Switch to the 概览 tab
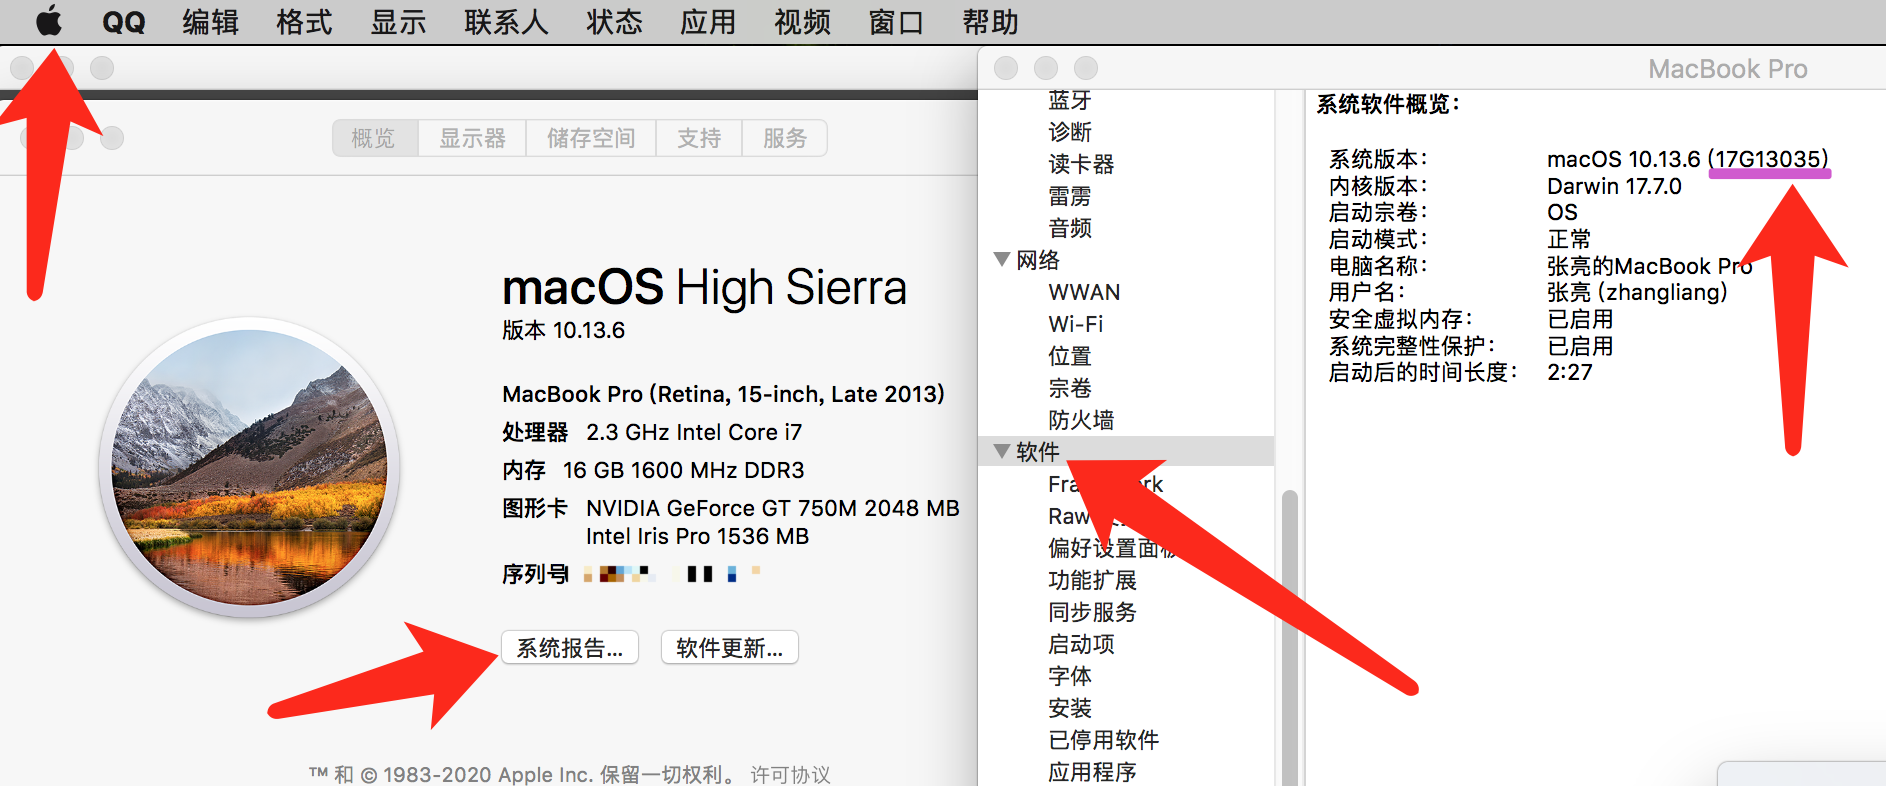 tap(374, 138)
